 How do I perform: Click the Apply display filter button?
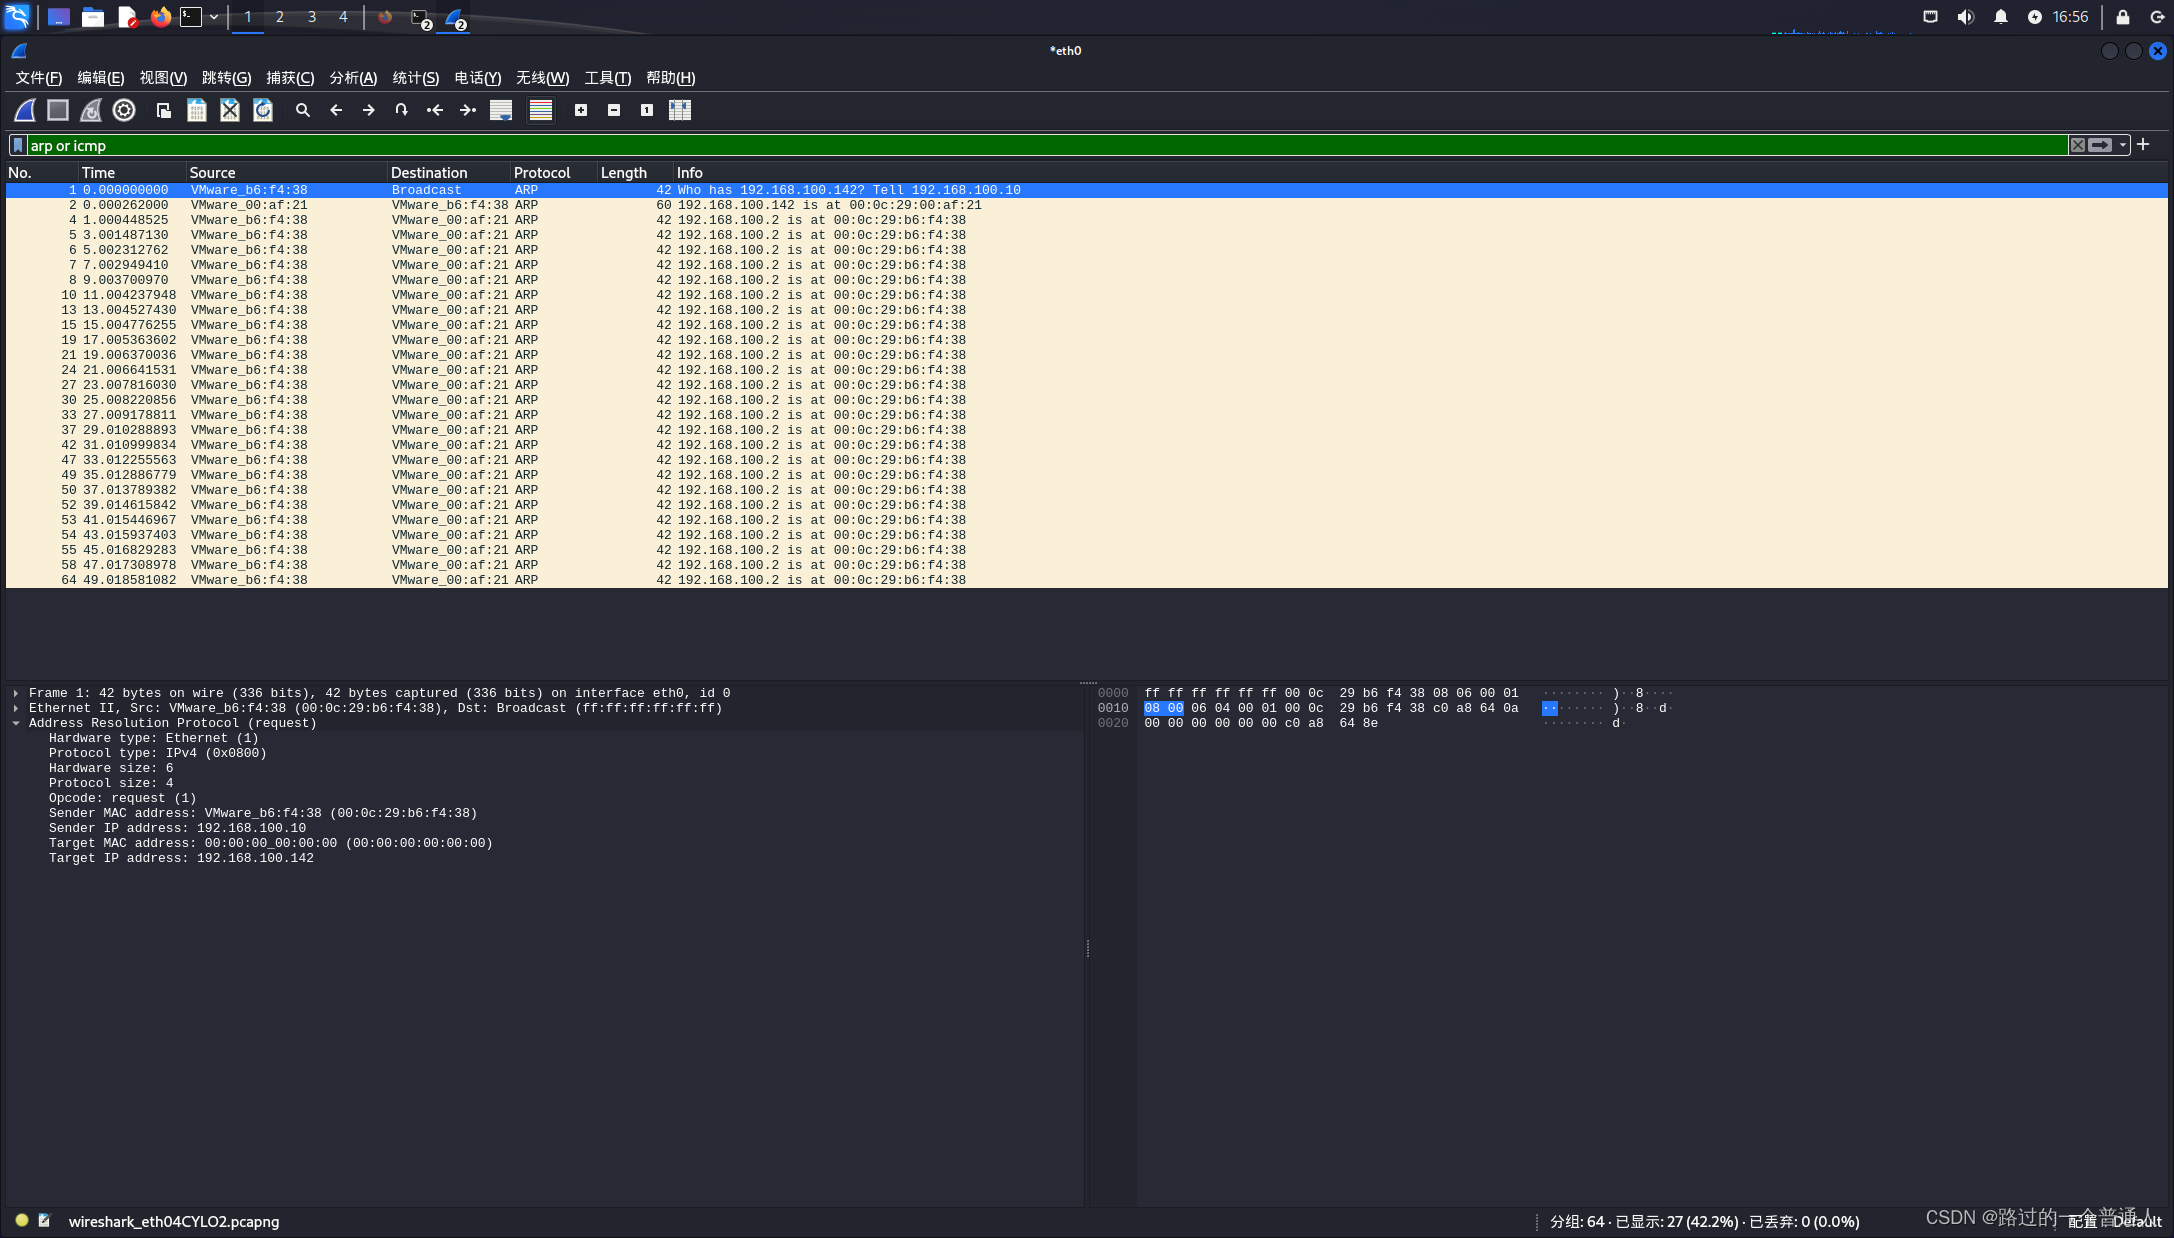pos(2101,143)
